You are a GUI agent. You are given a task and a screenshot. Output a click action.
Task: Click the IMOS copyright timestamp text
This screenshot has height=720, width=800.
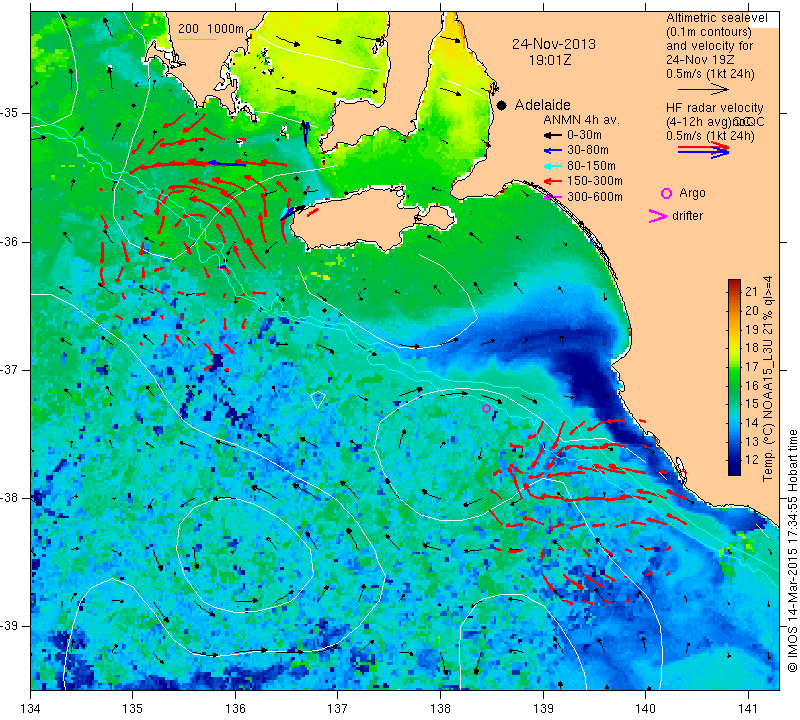792,550
